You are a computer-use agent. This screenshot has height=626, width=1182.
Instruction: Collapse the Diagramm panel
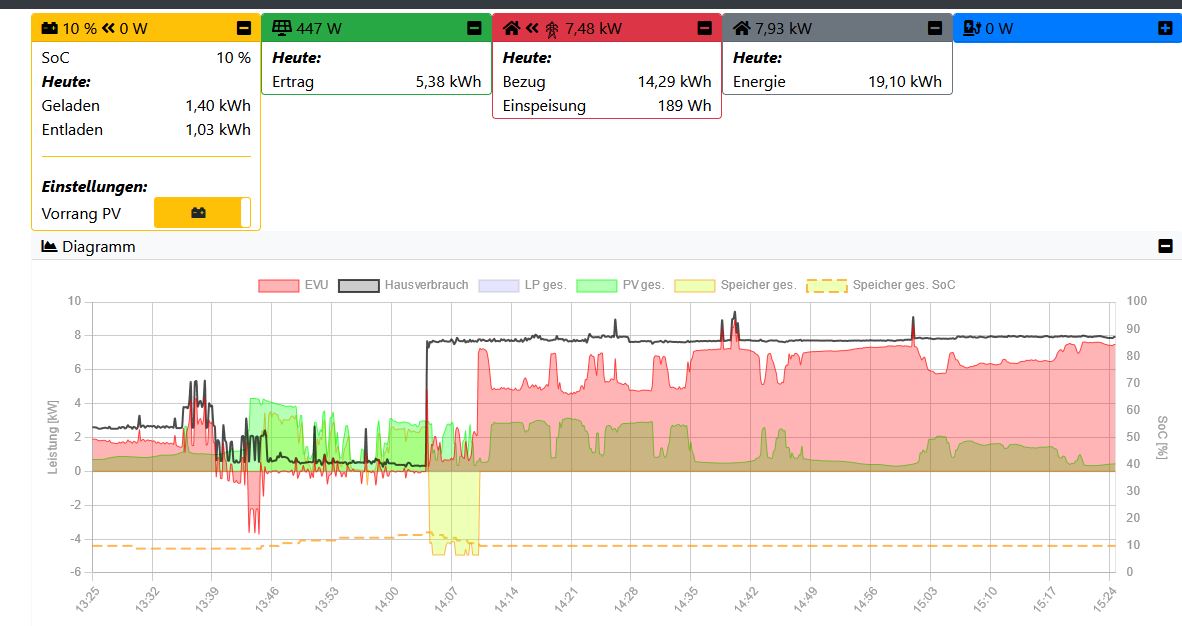[x=1164, y=246]
